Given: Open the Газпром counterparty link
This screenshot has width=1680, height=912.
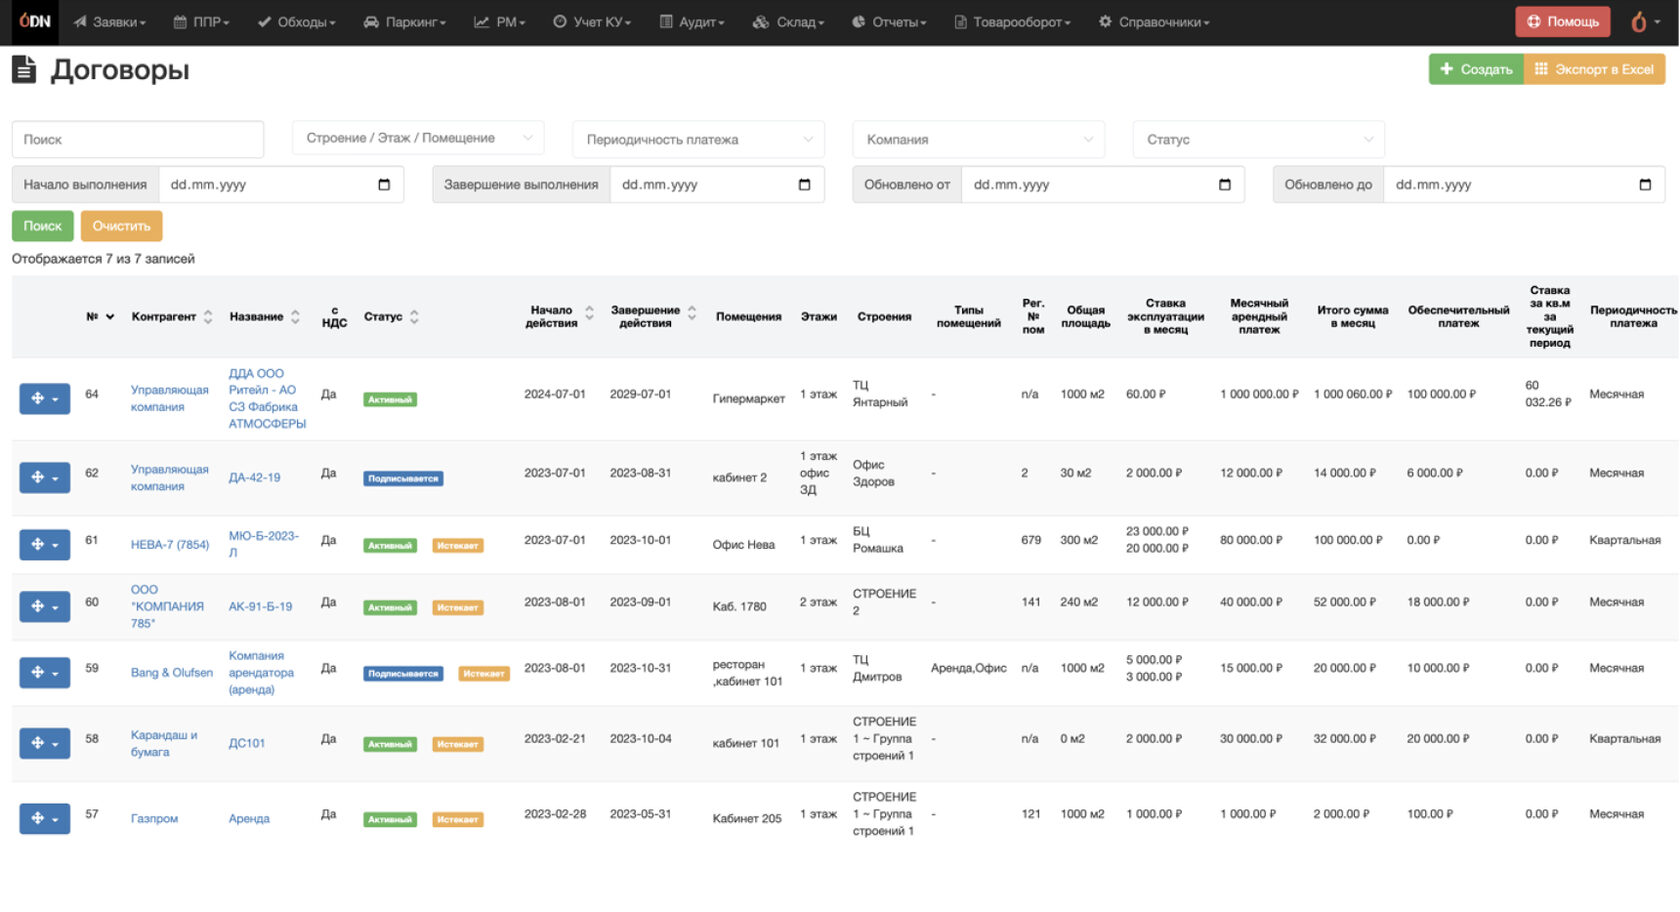Looking at the screenshot, I should 154,819.
